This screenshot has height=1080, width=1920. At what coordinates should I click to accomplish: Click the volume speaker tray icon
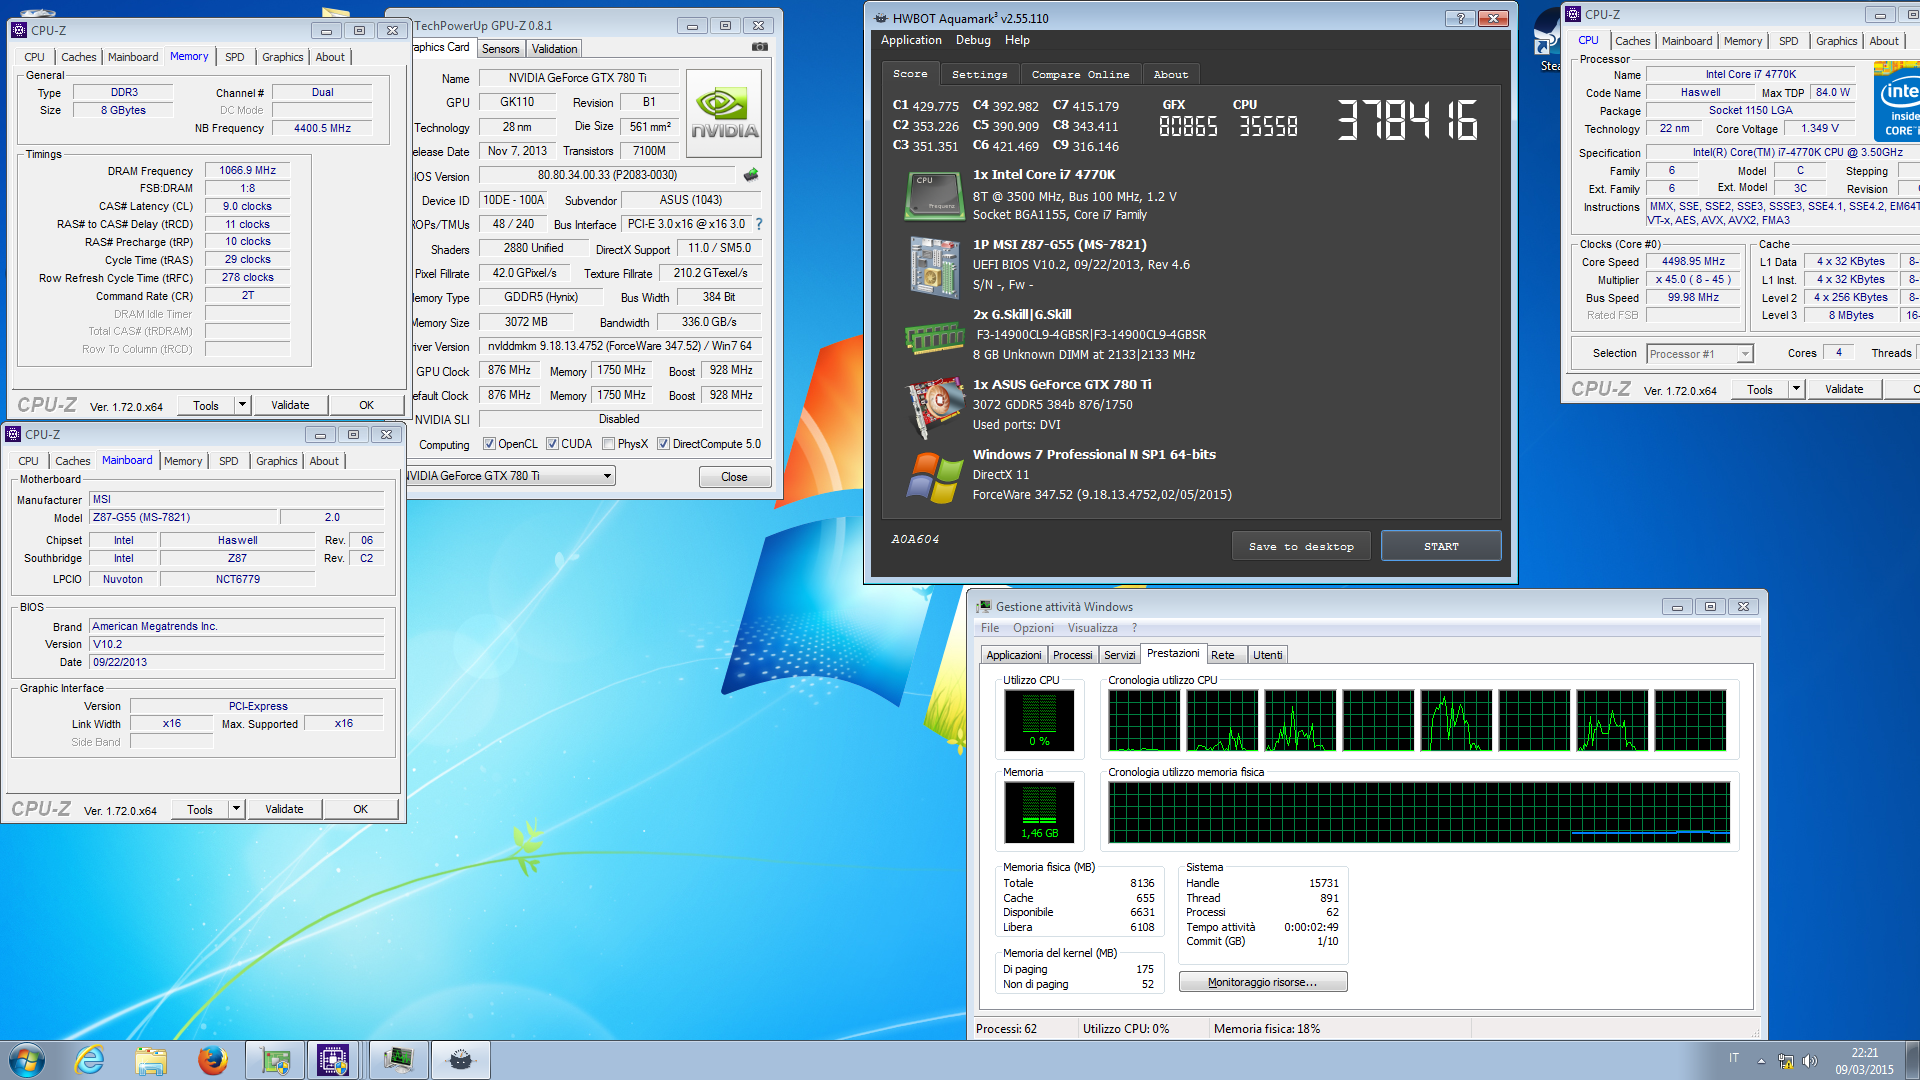(x=1809, y=1060)
